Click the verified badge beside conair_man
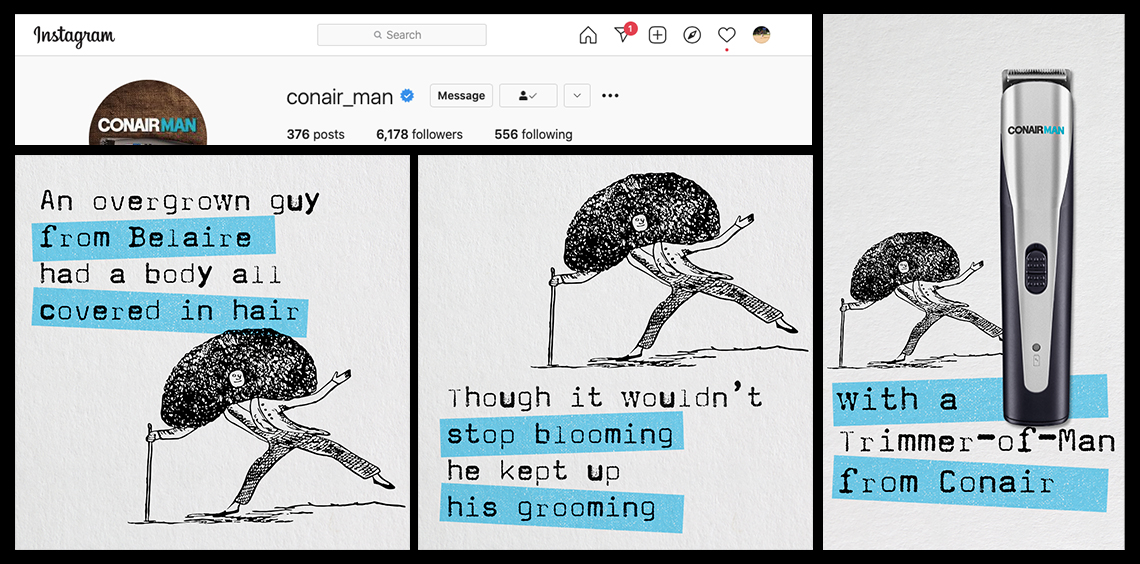 407,95
